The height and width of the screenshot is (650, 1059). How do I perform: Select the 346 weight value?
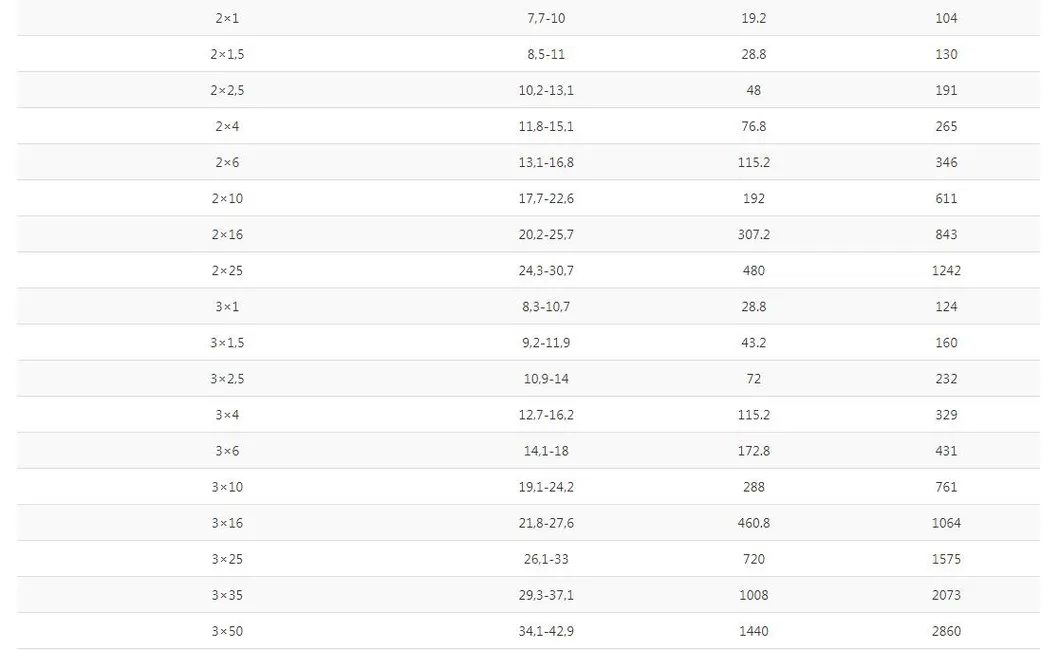946,162
